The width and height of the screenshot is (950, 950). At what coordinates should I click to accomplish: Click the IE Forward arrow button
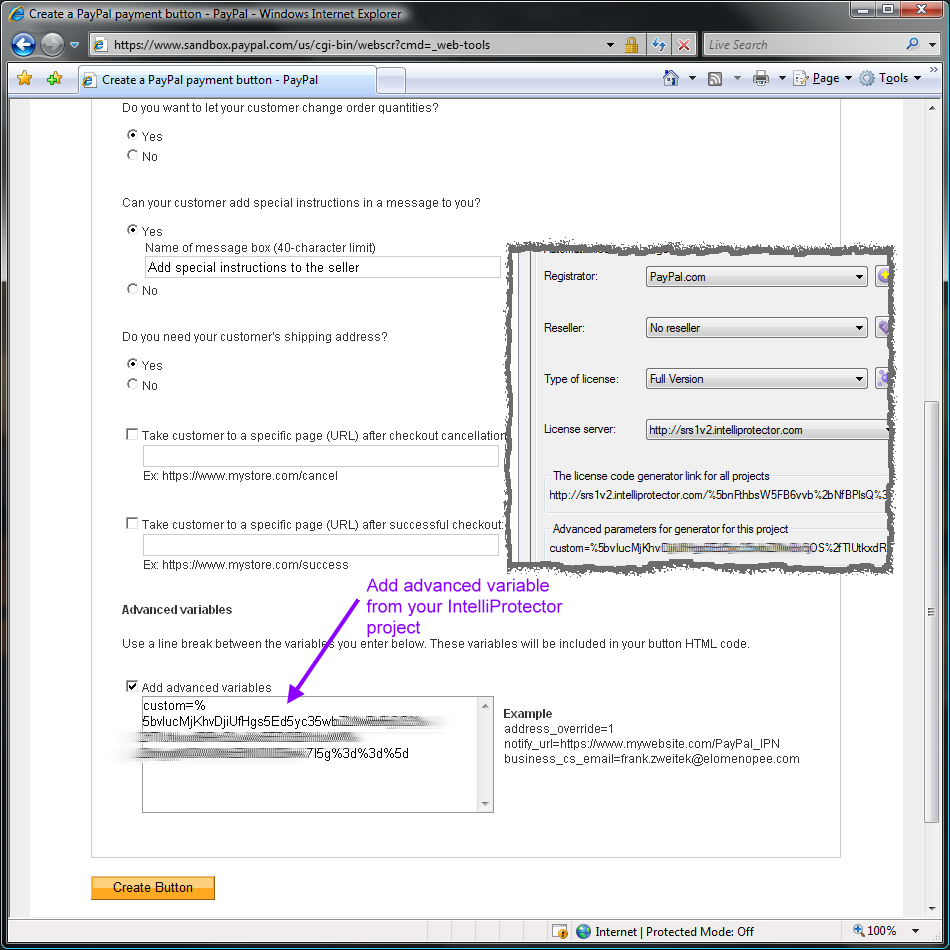(52, 44)
